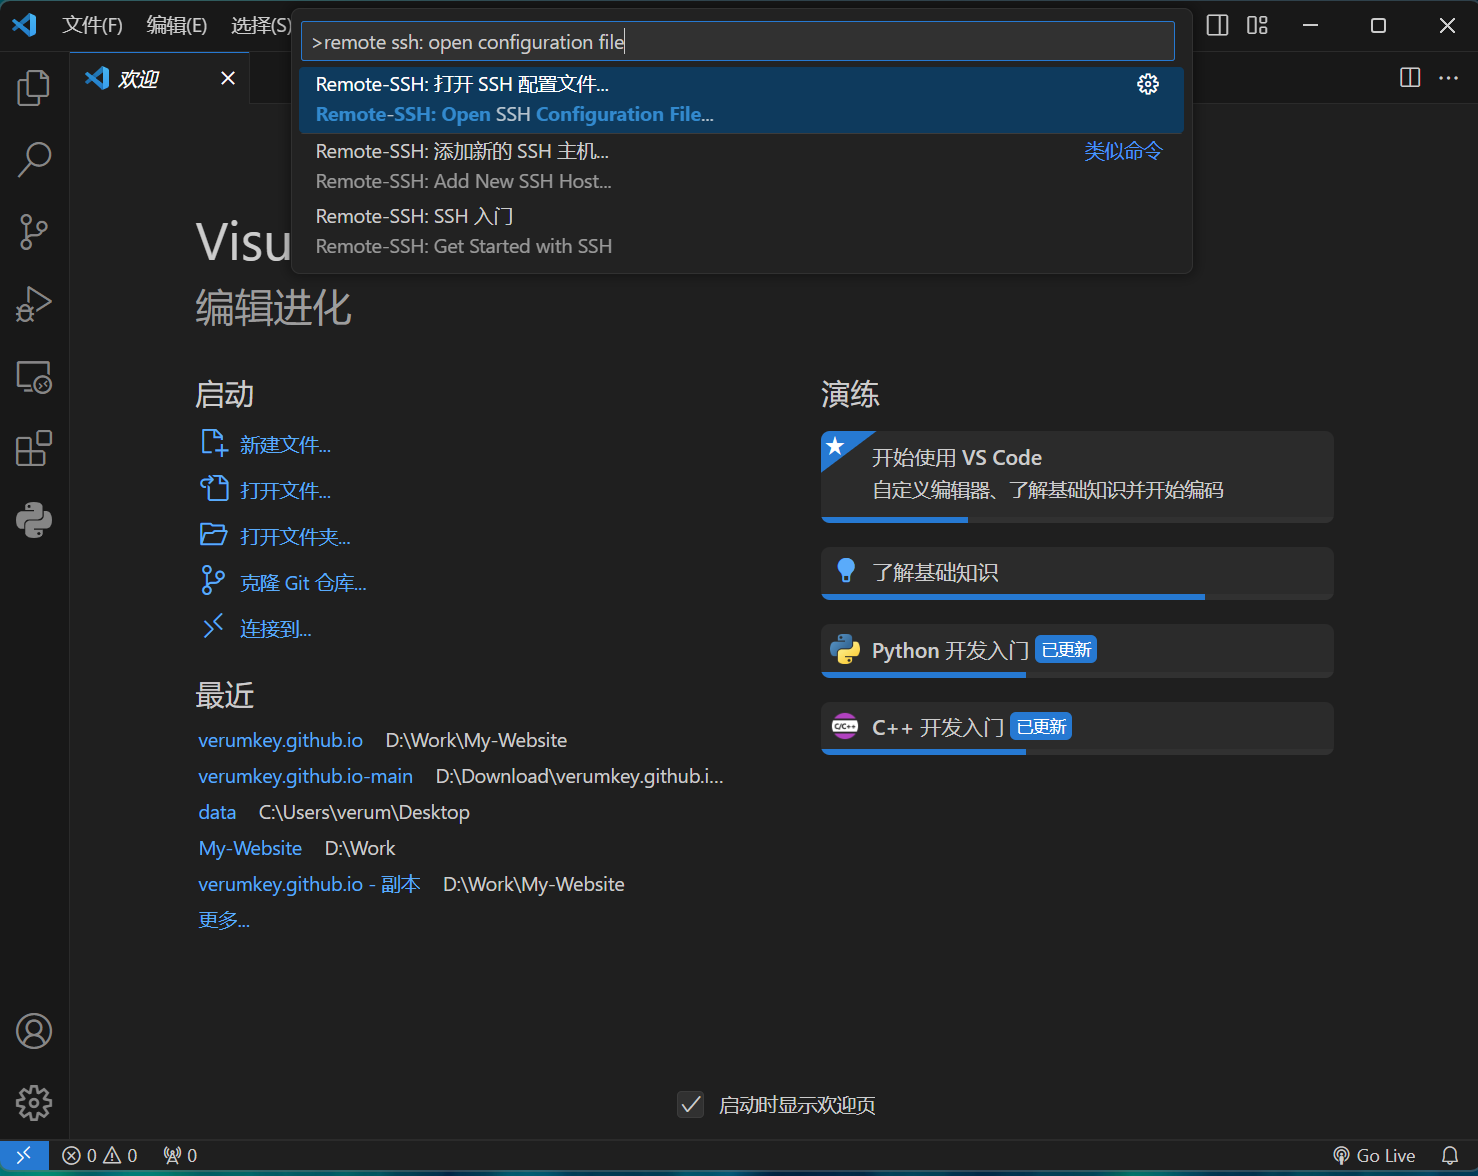
Task: Toggle primary side bar layout icon
Action: pyautogui.click(x=1217, y=25)
